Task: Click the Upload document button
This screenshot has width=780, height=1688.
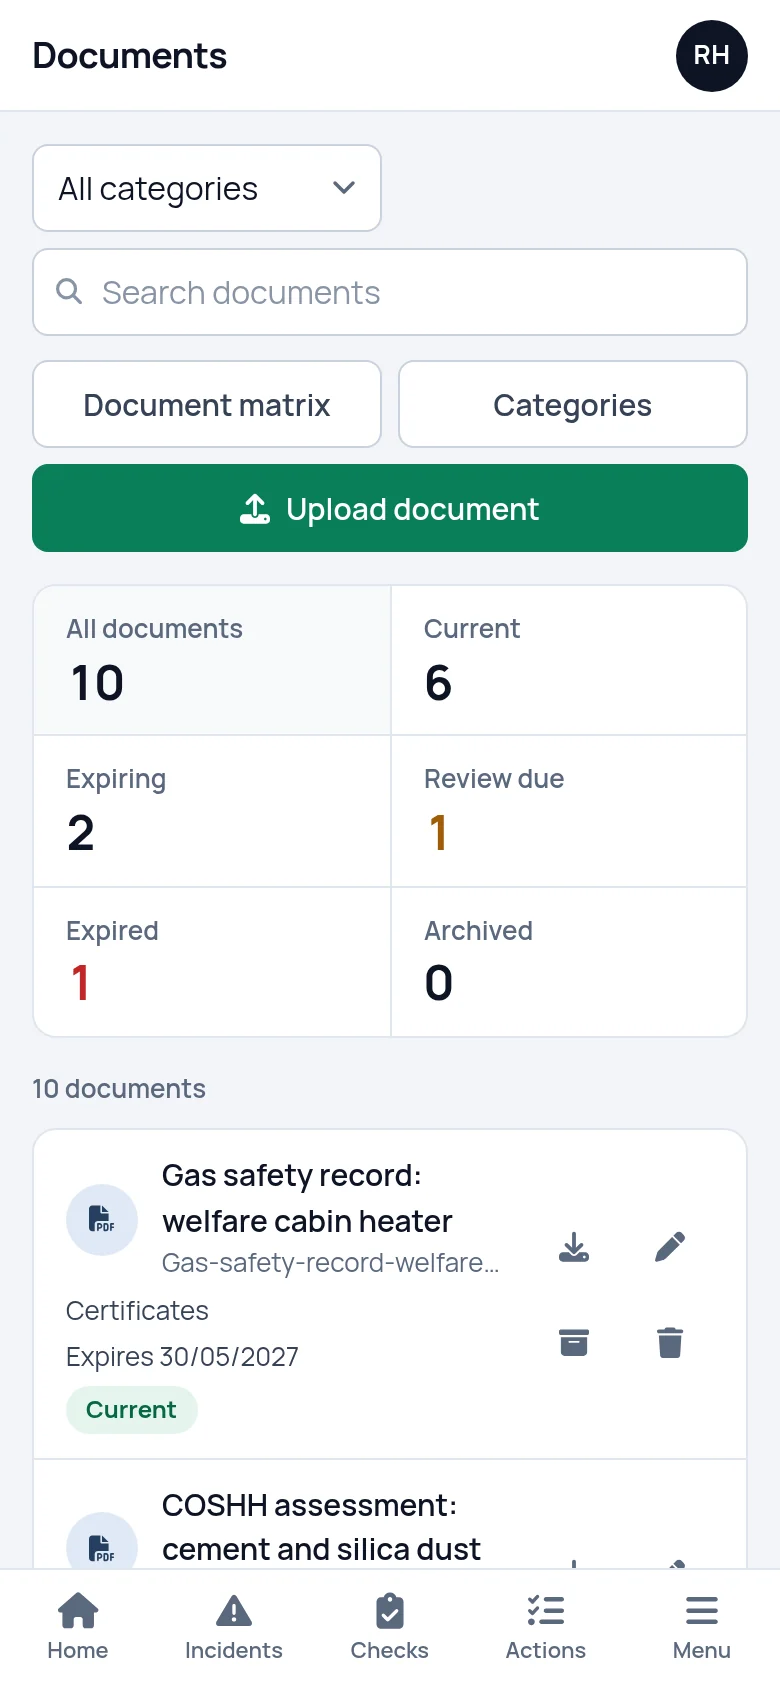Action: coord(390,508)
